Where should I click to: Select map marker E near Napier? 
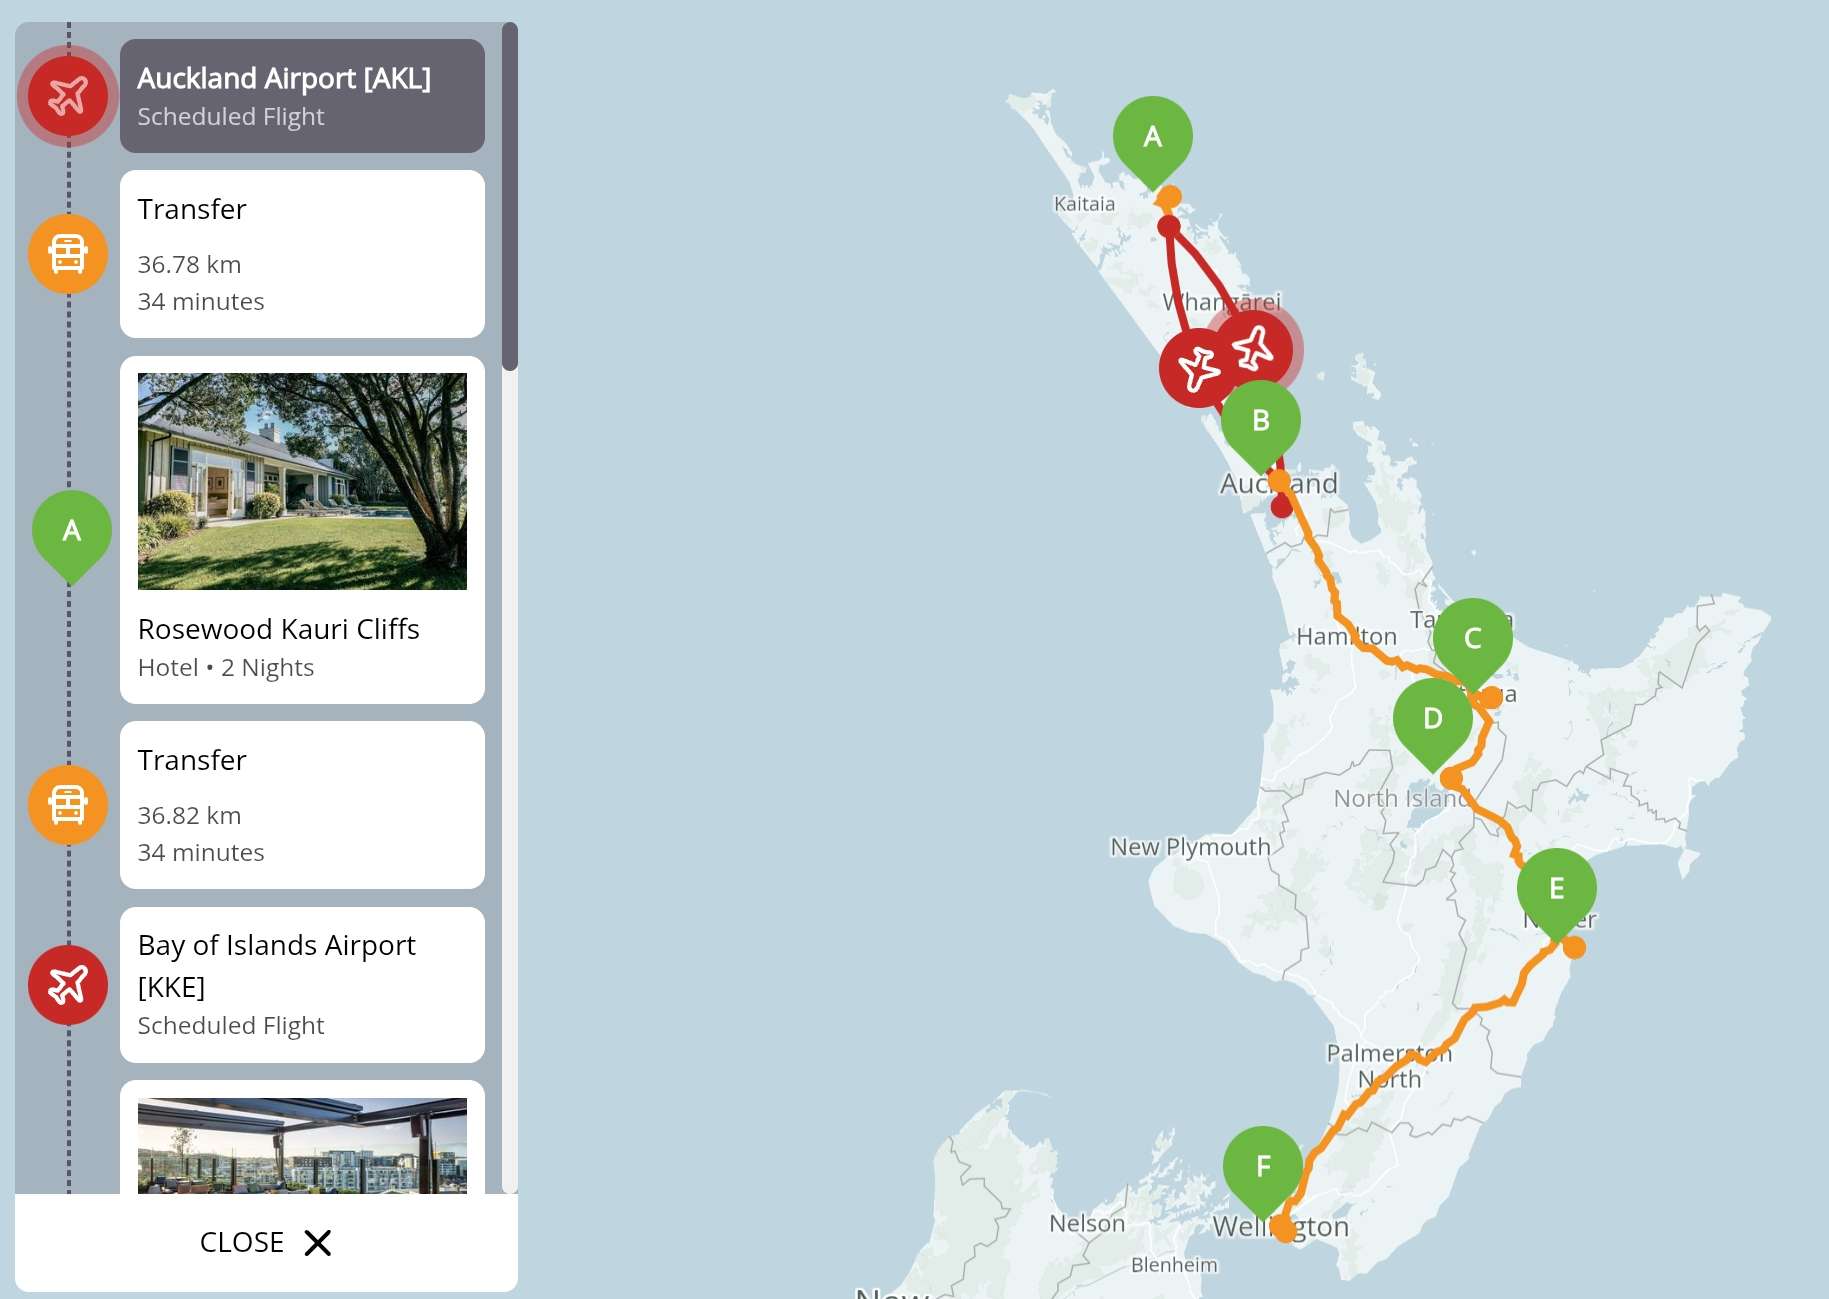pyautogui.click(x=1556, y=890)
